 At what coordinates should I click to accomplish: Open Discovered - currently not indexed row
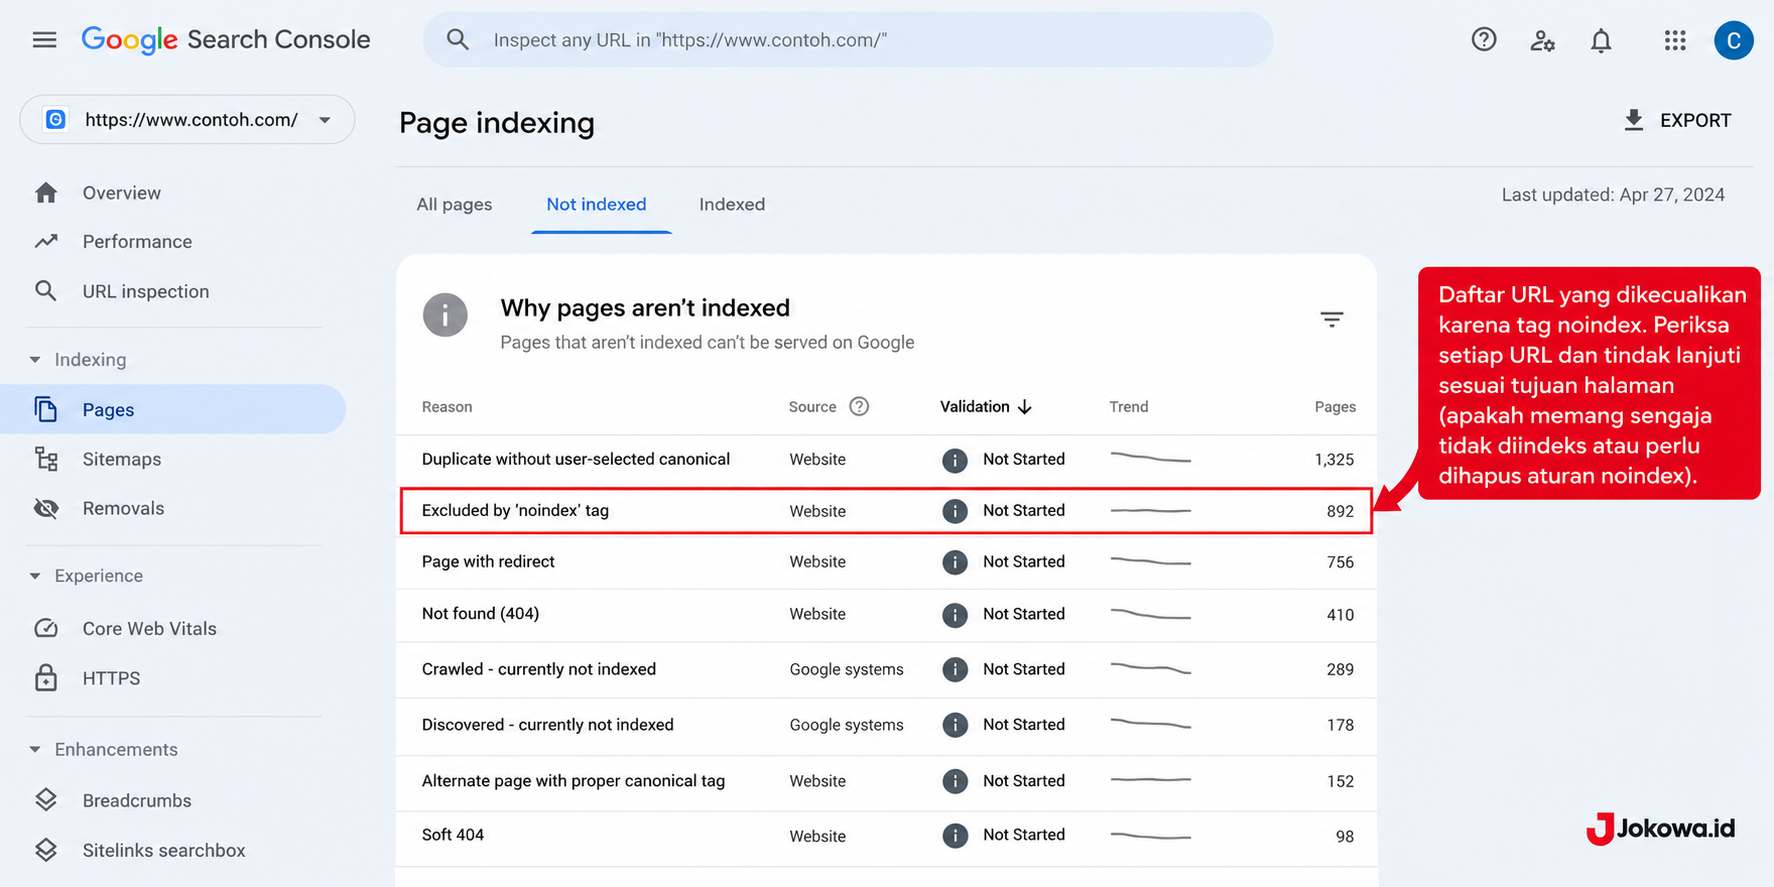point(886,726)
